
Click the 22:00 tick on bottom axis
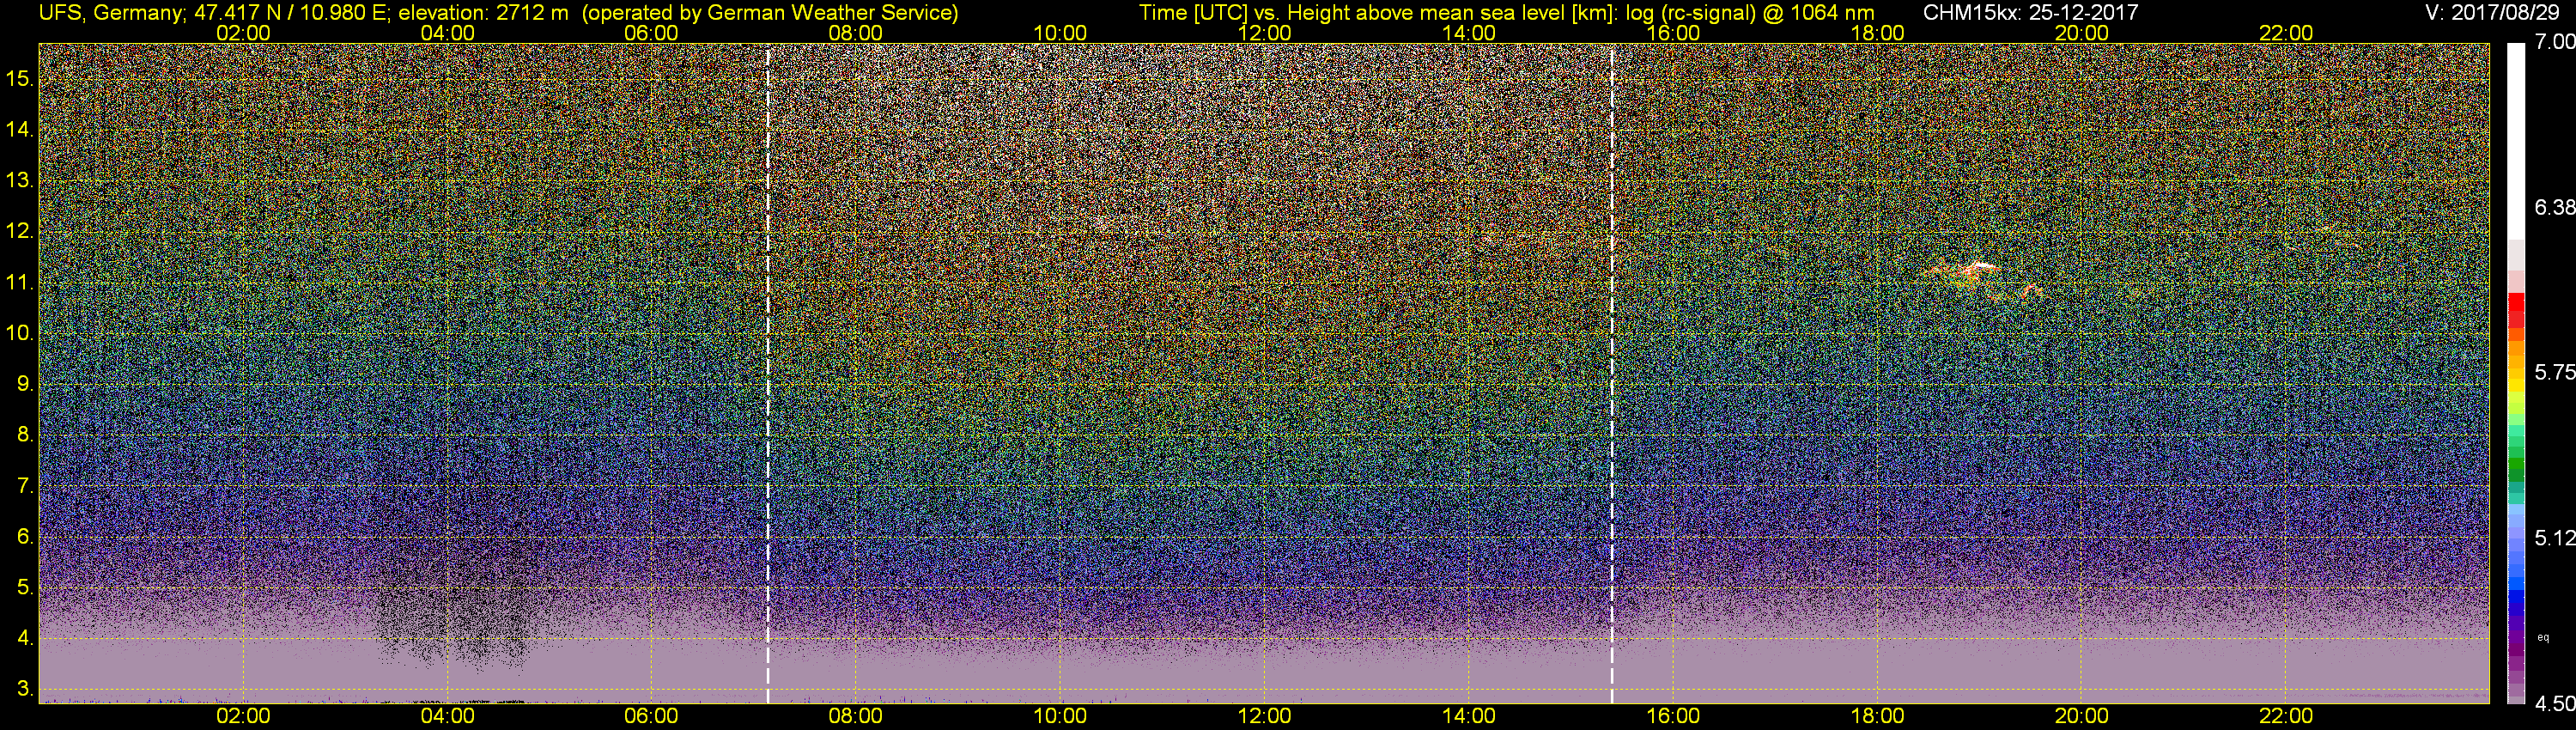point(2286,716)
